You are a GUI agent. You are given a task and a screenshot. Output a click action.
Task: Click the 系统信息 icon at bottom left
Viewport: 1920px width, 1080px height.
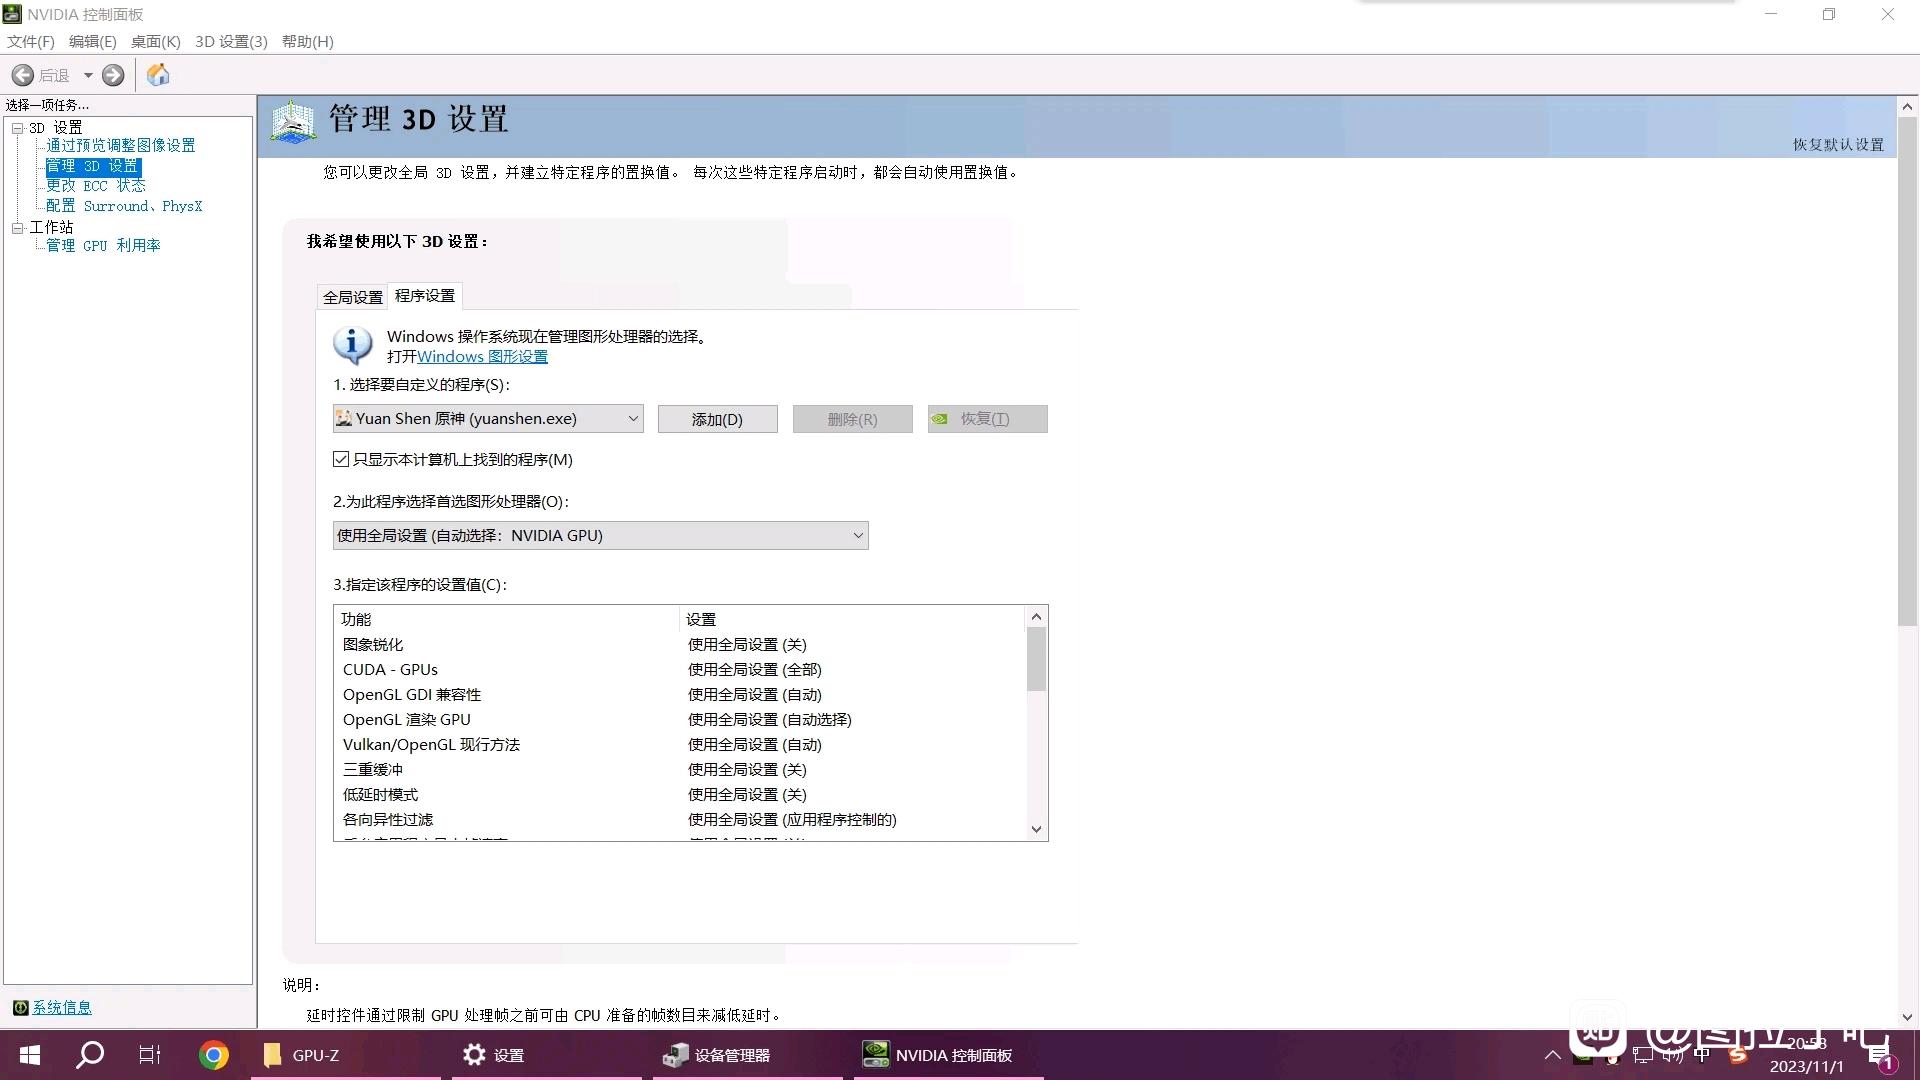tap(20, 1008)
